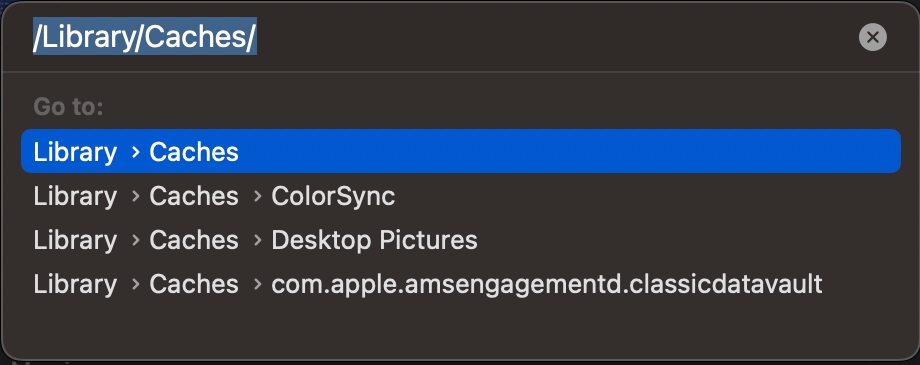Click the chevron after Library in the classicdatavault row

pyautogui.click(x=136, y=285)
